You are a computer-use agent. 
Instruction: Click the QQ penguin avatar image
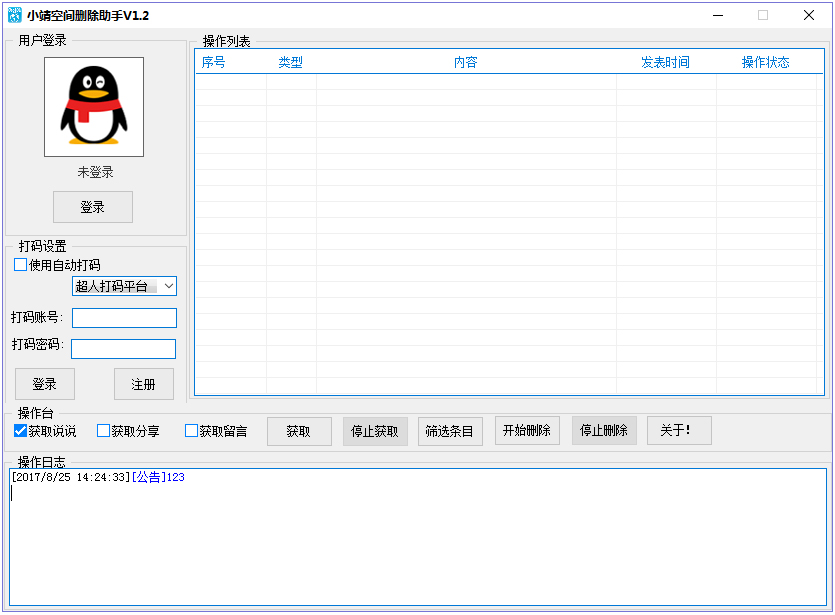[94, 107]
